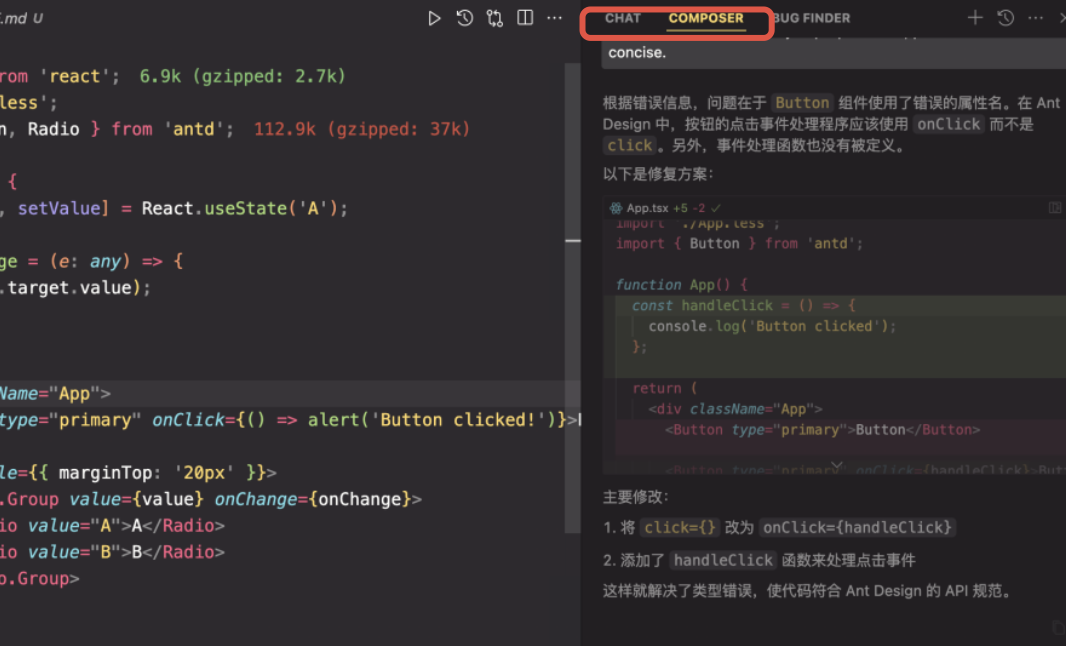Image resolution: width=1066 pixels, height=646 pixels.
Task: Click the white overview marker on editor scrollbar
Action: pyautogui.click(x=572, y=241)
